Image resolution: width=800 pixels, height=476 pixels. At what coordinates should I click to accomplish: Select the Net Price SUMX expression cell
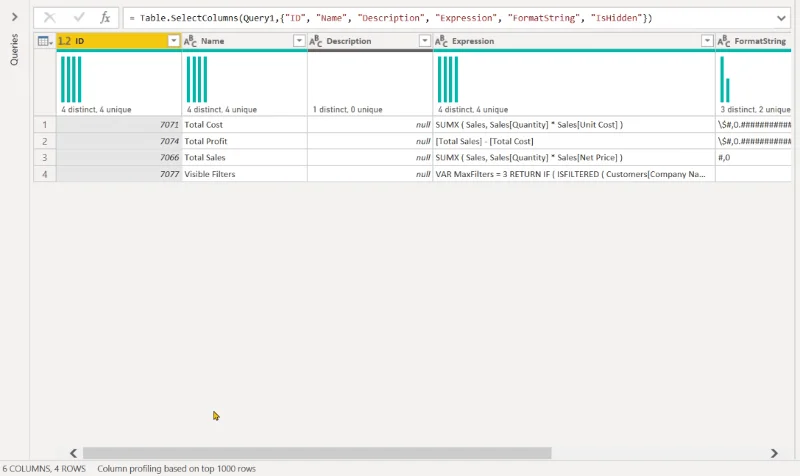point(574,158)
